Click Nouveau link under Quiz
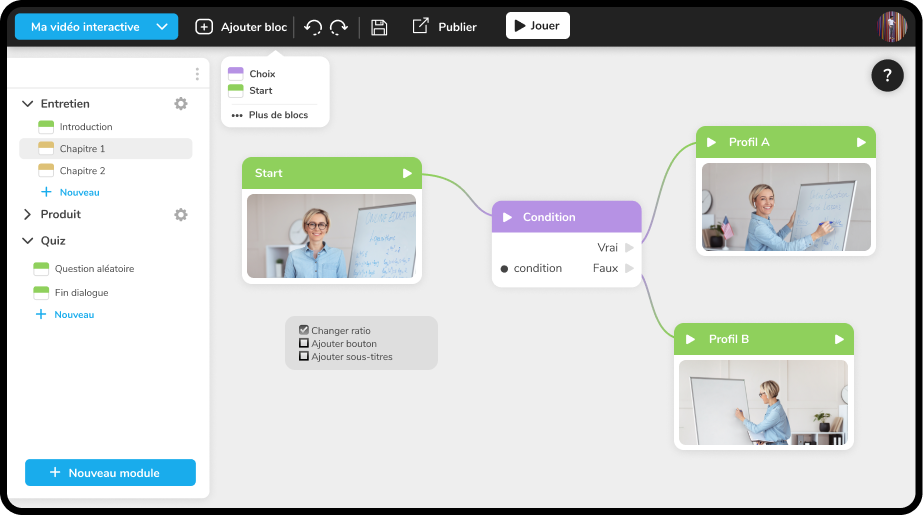Screen dimensions: 923x515 pos(74,315)
